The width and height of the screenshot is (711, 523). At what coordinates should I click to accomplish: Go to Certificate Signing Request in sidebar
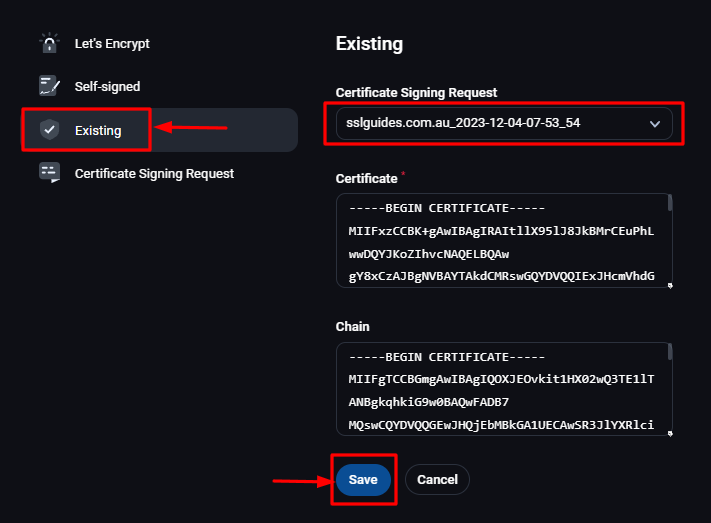tap(154, 173)
